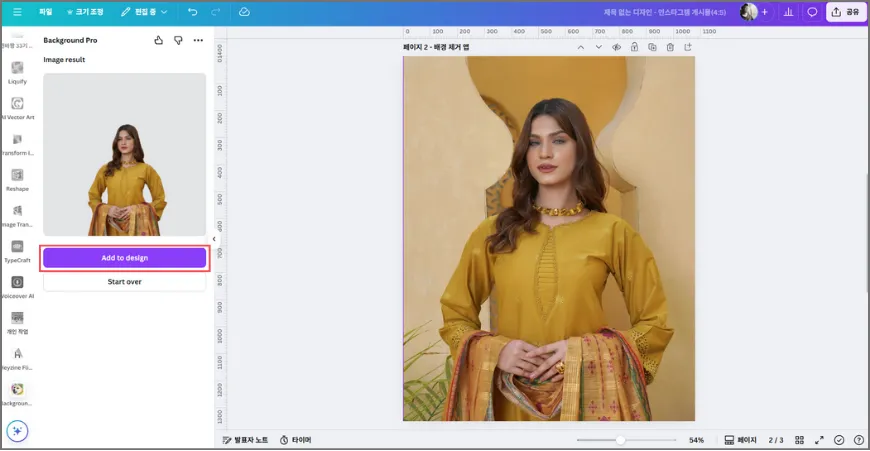Open the 편집 중 editing mode dropdown

point(144,12)
